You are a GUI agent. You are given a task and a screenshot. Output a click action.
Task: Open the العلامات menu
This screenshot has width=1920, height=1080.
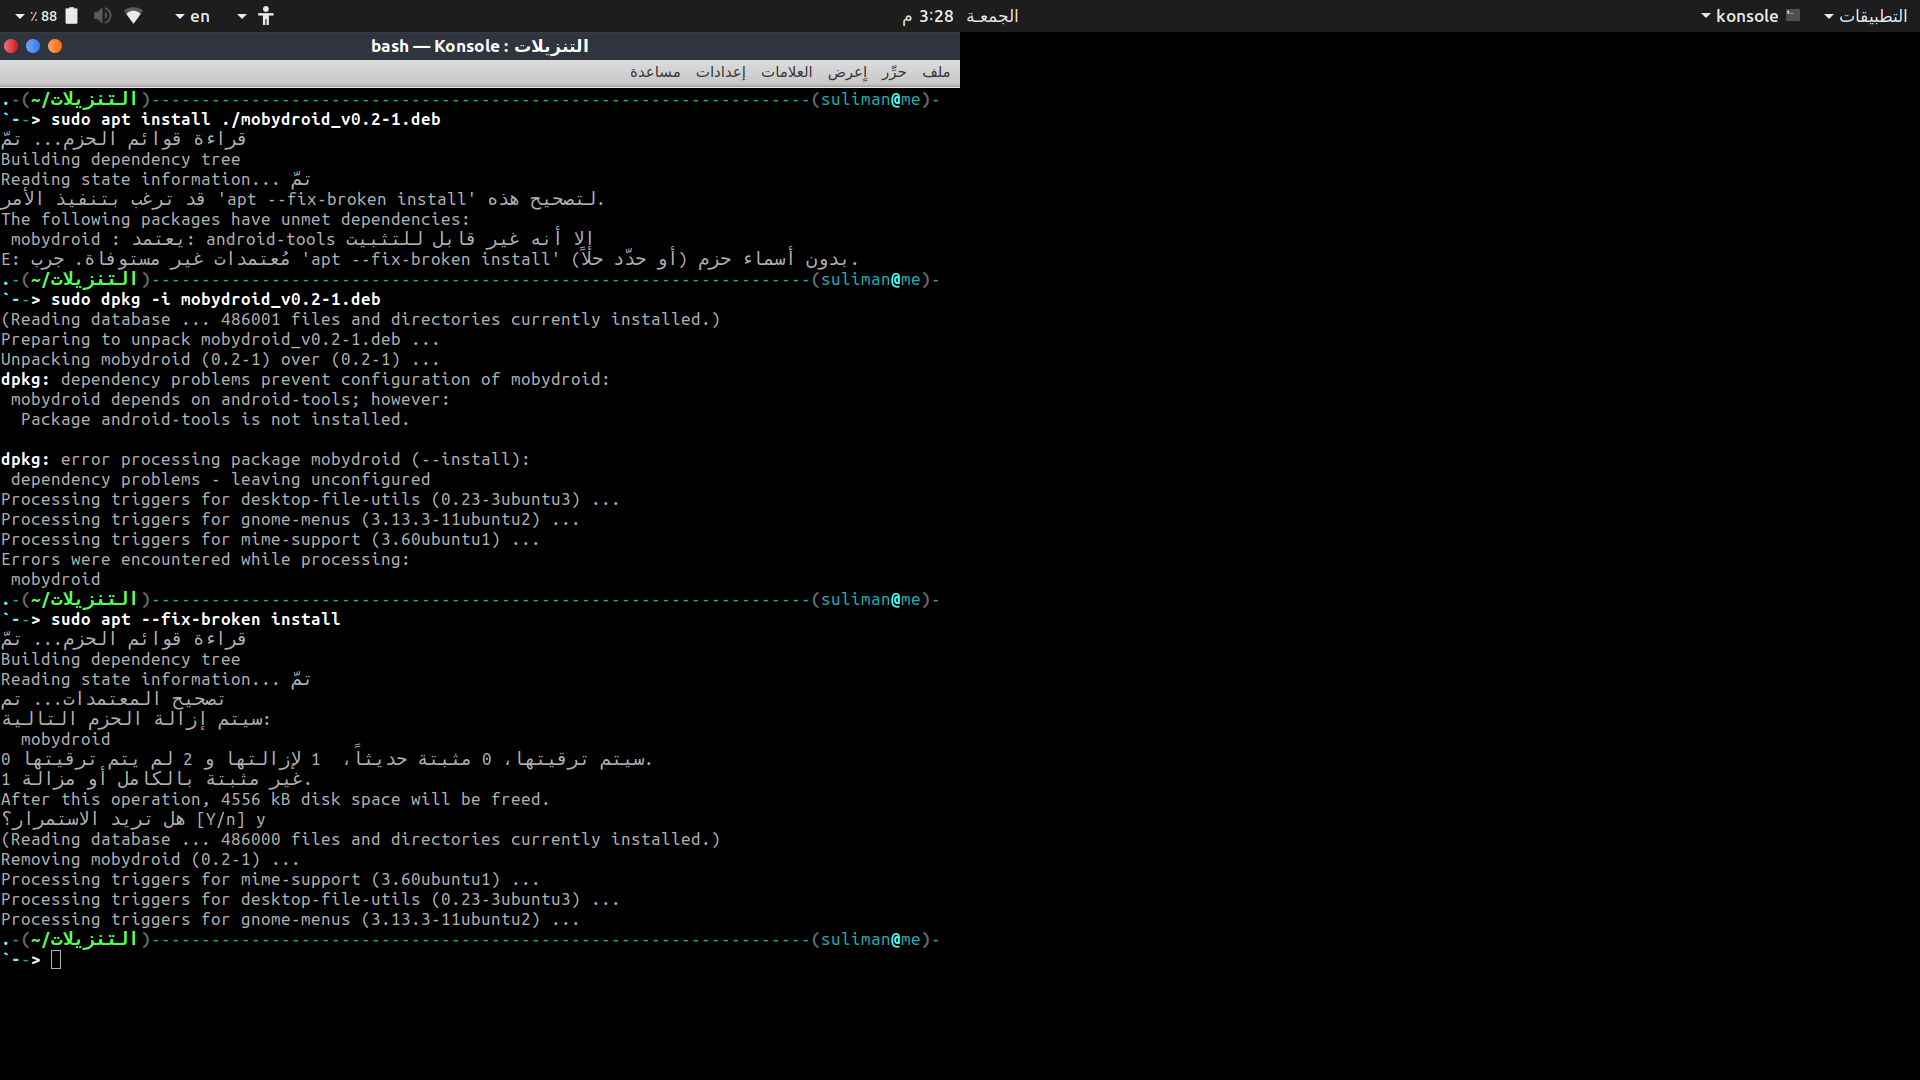tap(787, 72)
